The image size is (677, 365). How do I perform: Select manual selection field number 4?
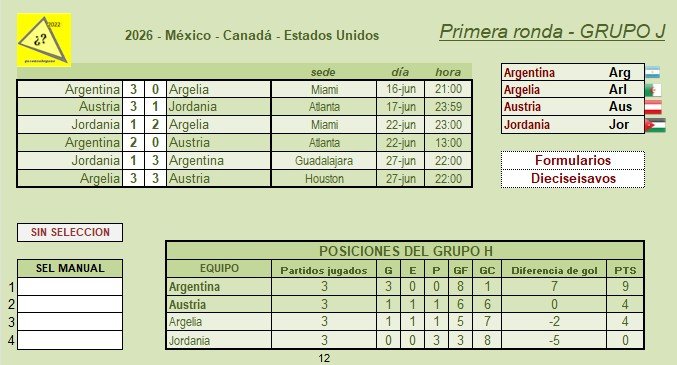coord(70,340)
